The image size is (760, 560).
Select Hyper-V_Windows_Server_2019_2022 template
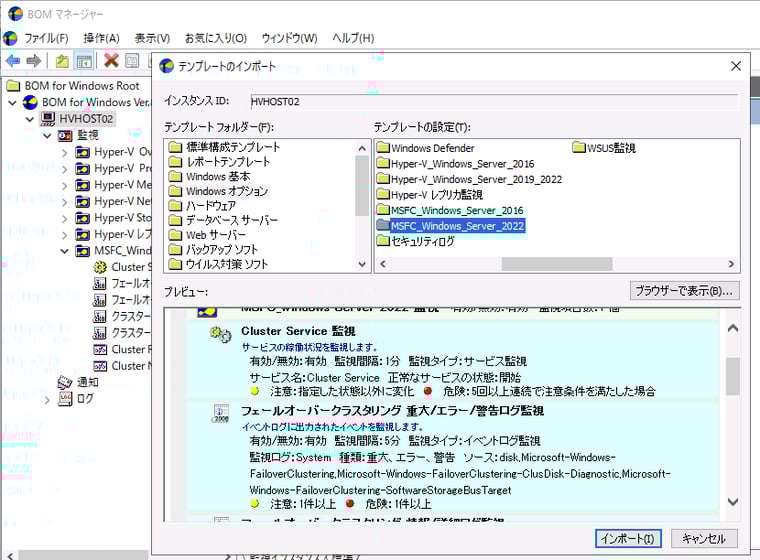pos(470,179)
